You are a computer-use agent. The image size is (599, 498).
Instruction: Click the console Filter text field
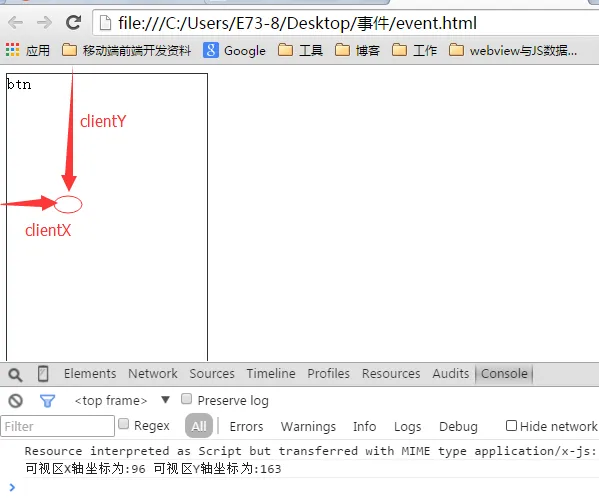pyautogui.click(x=57, y=426)
